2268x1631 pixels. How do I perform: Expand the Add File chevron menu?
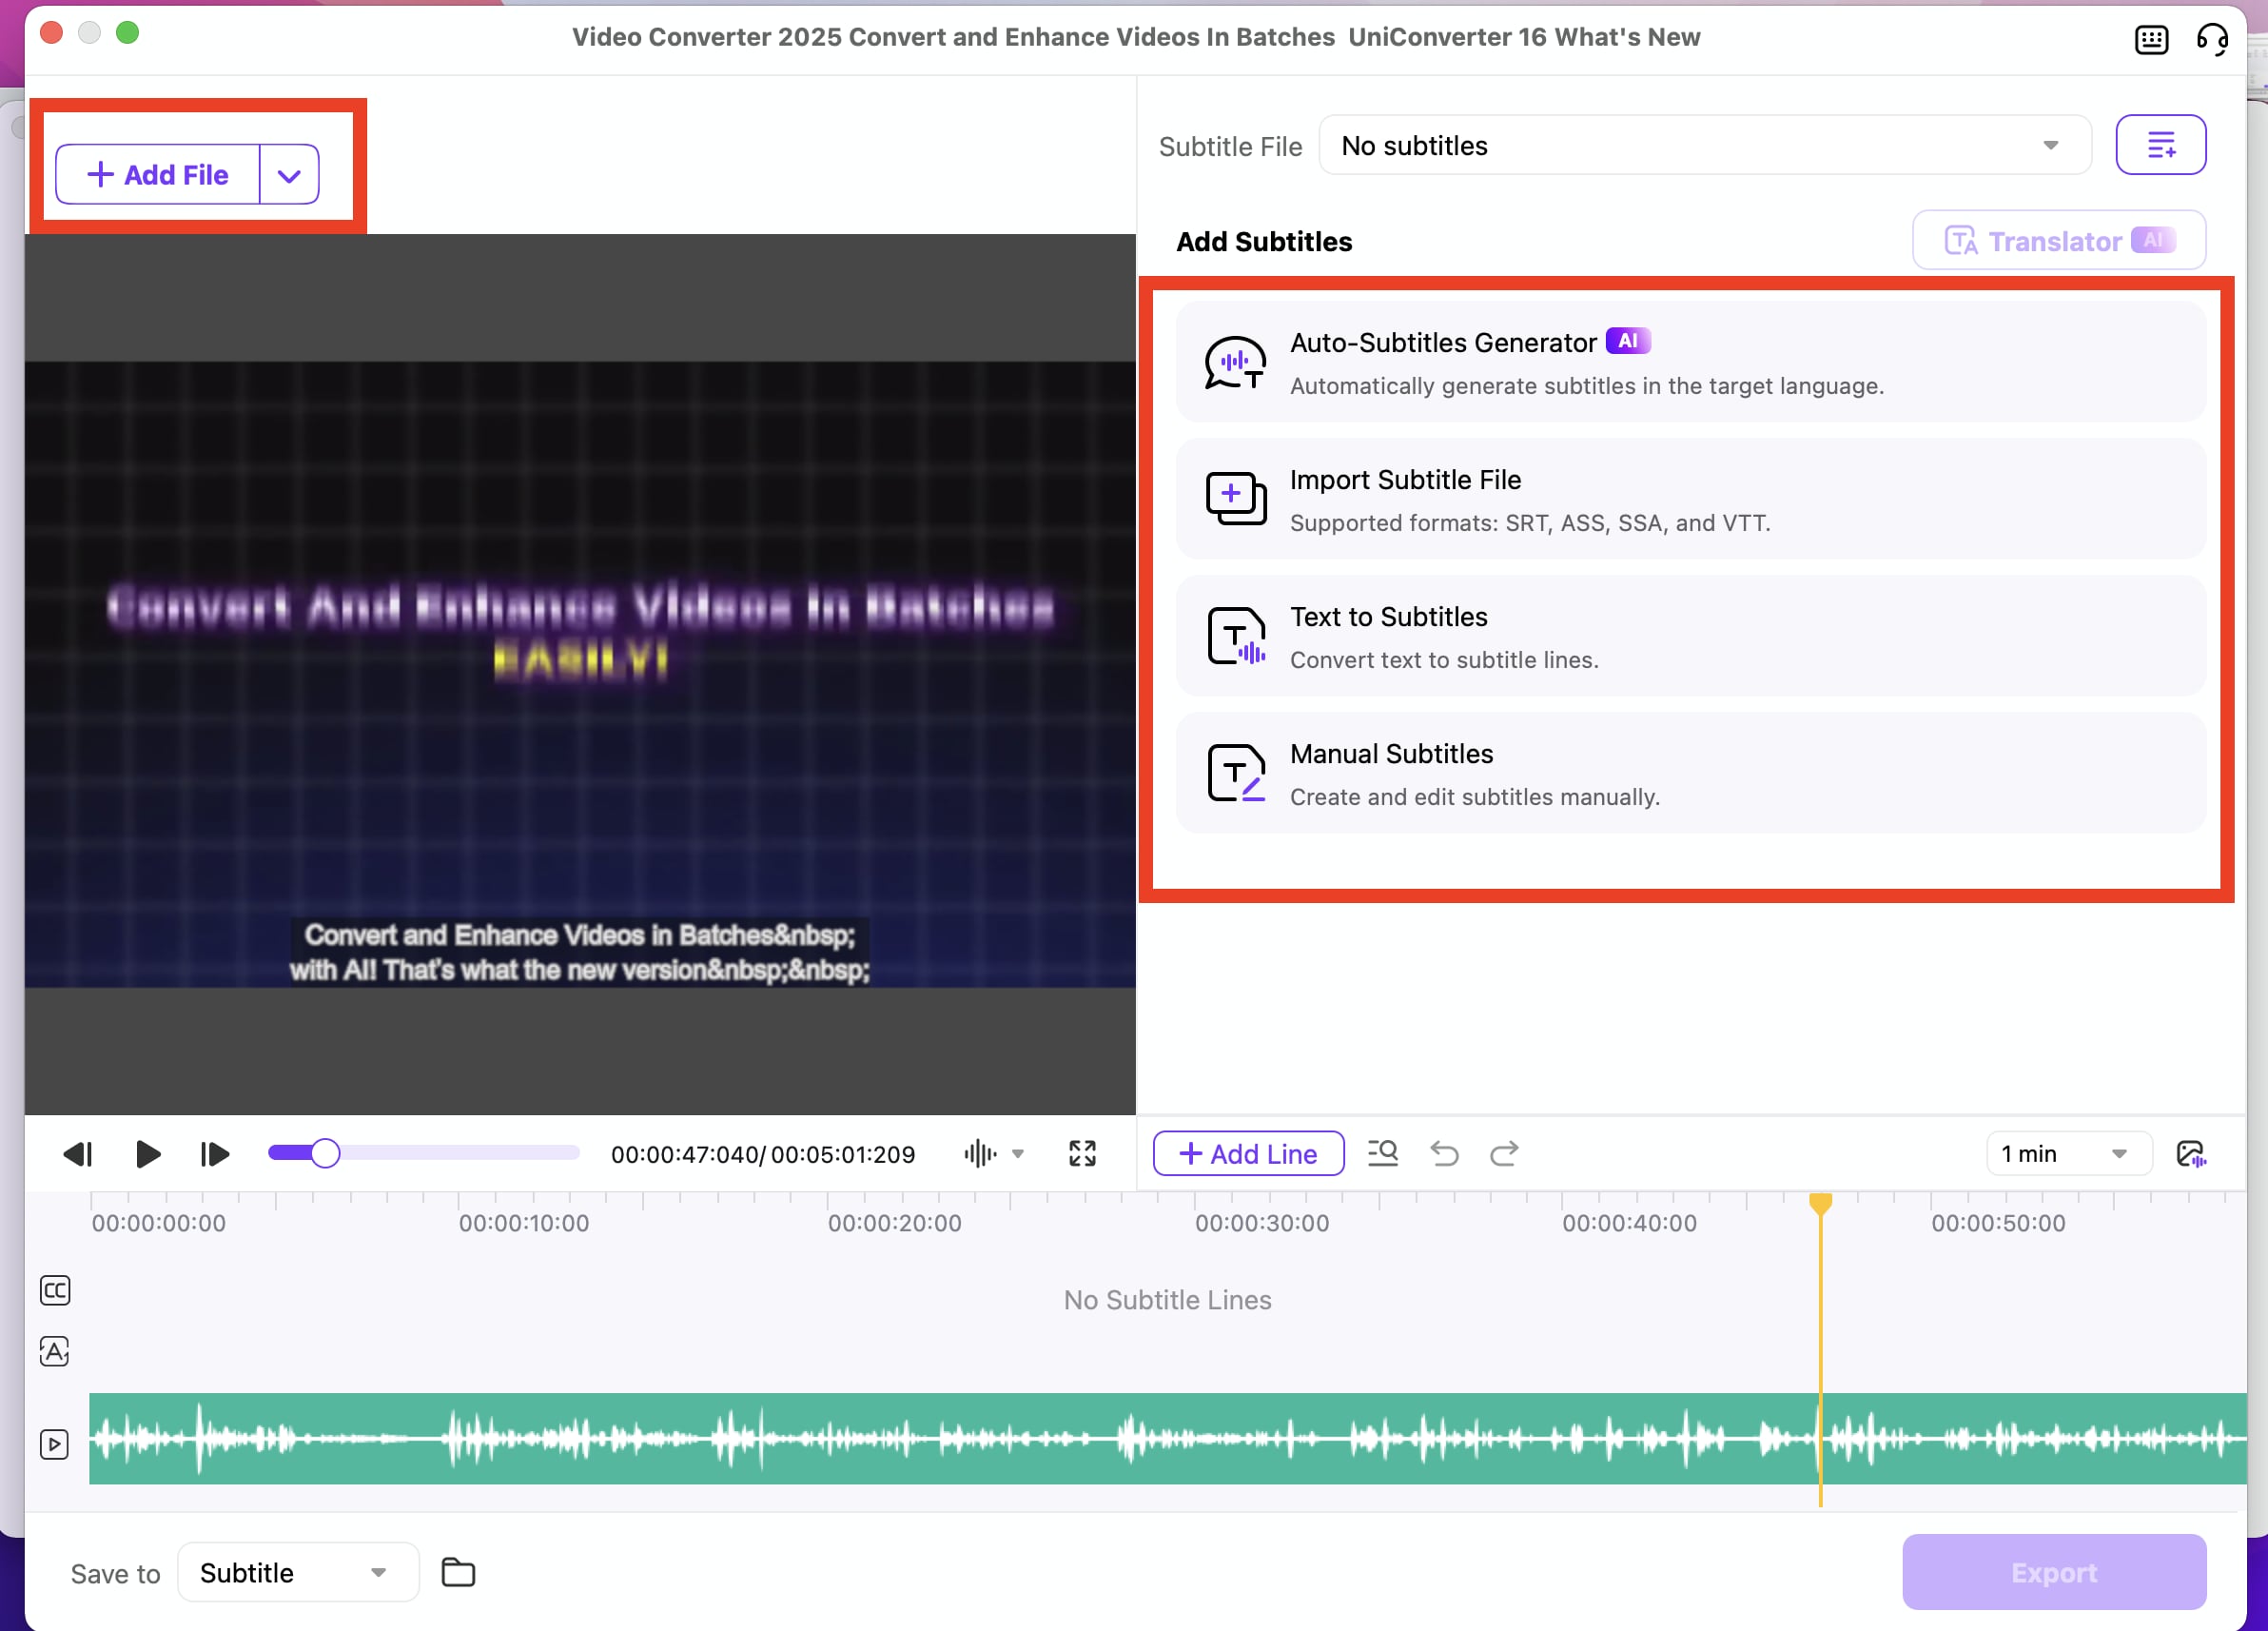coord(289,174)
